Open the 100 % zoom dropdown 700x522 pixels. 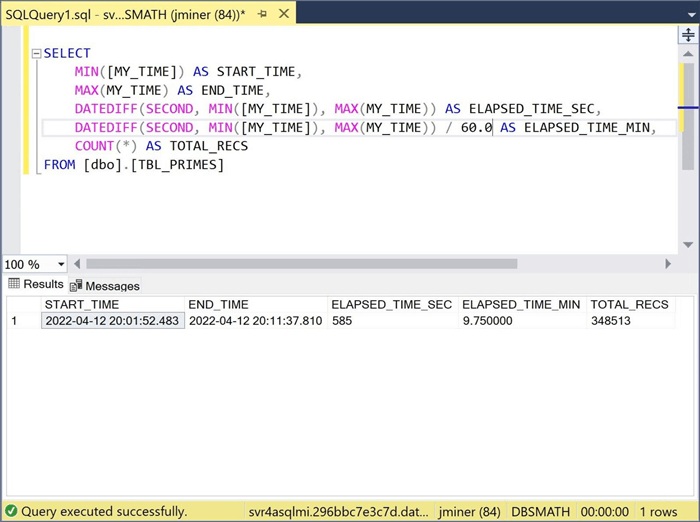click(61, 264)
